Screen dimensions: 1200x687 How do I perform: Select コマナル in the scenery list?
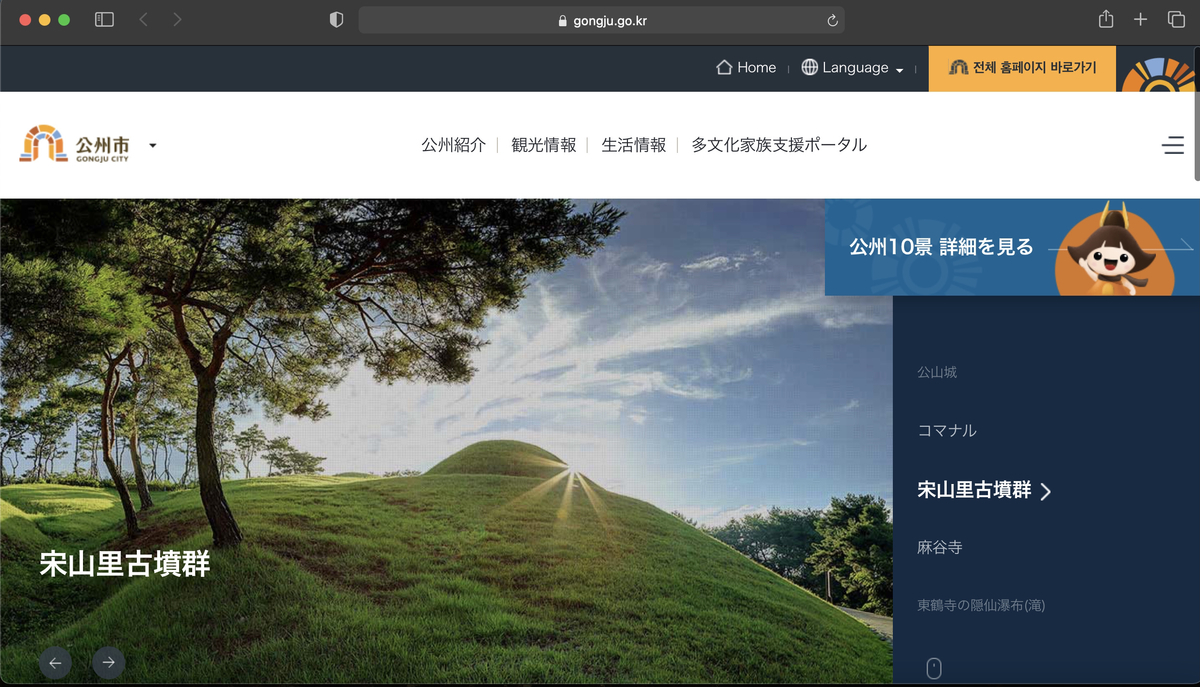[x=947, y=431]
